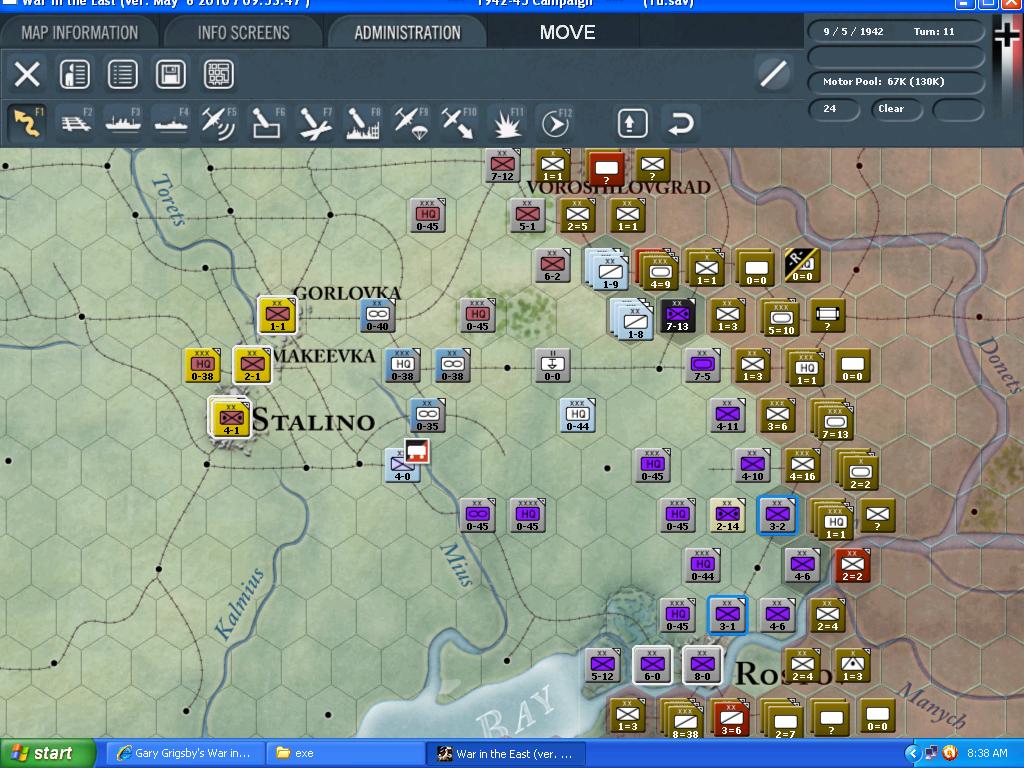Select the black 7-13 unit counter
Image resolution: width=1024 pixels, height=768 pixels.
677,315
